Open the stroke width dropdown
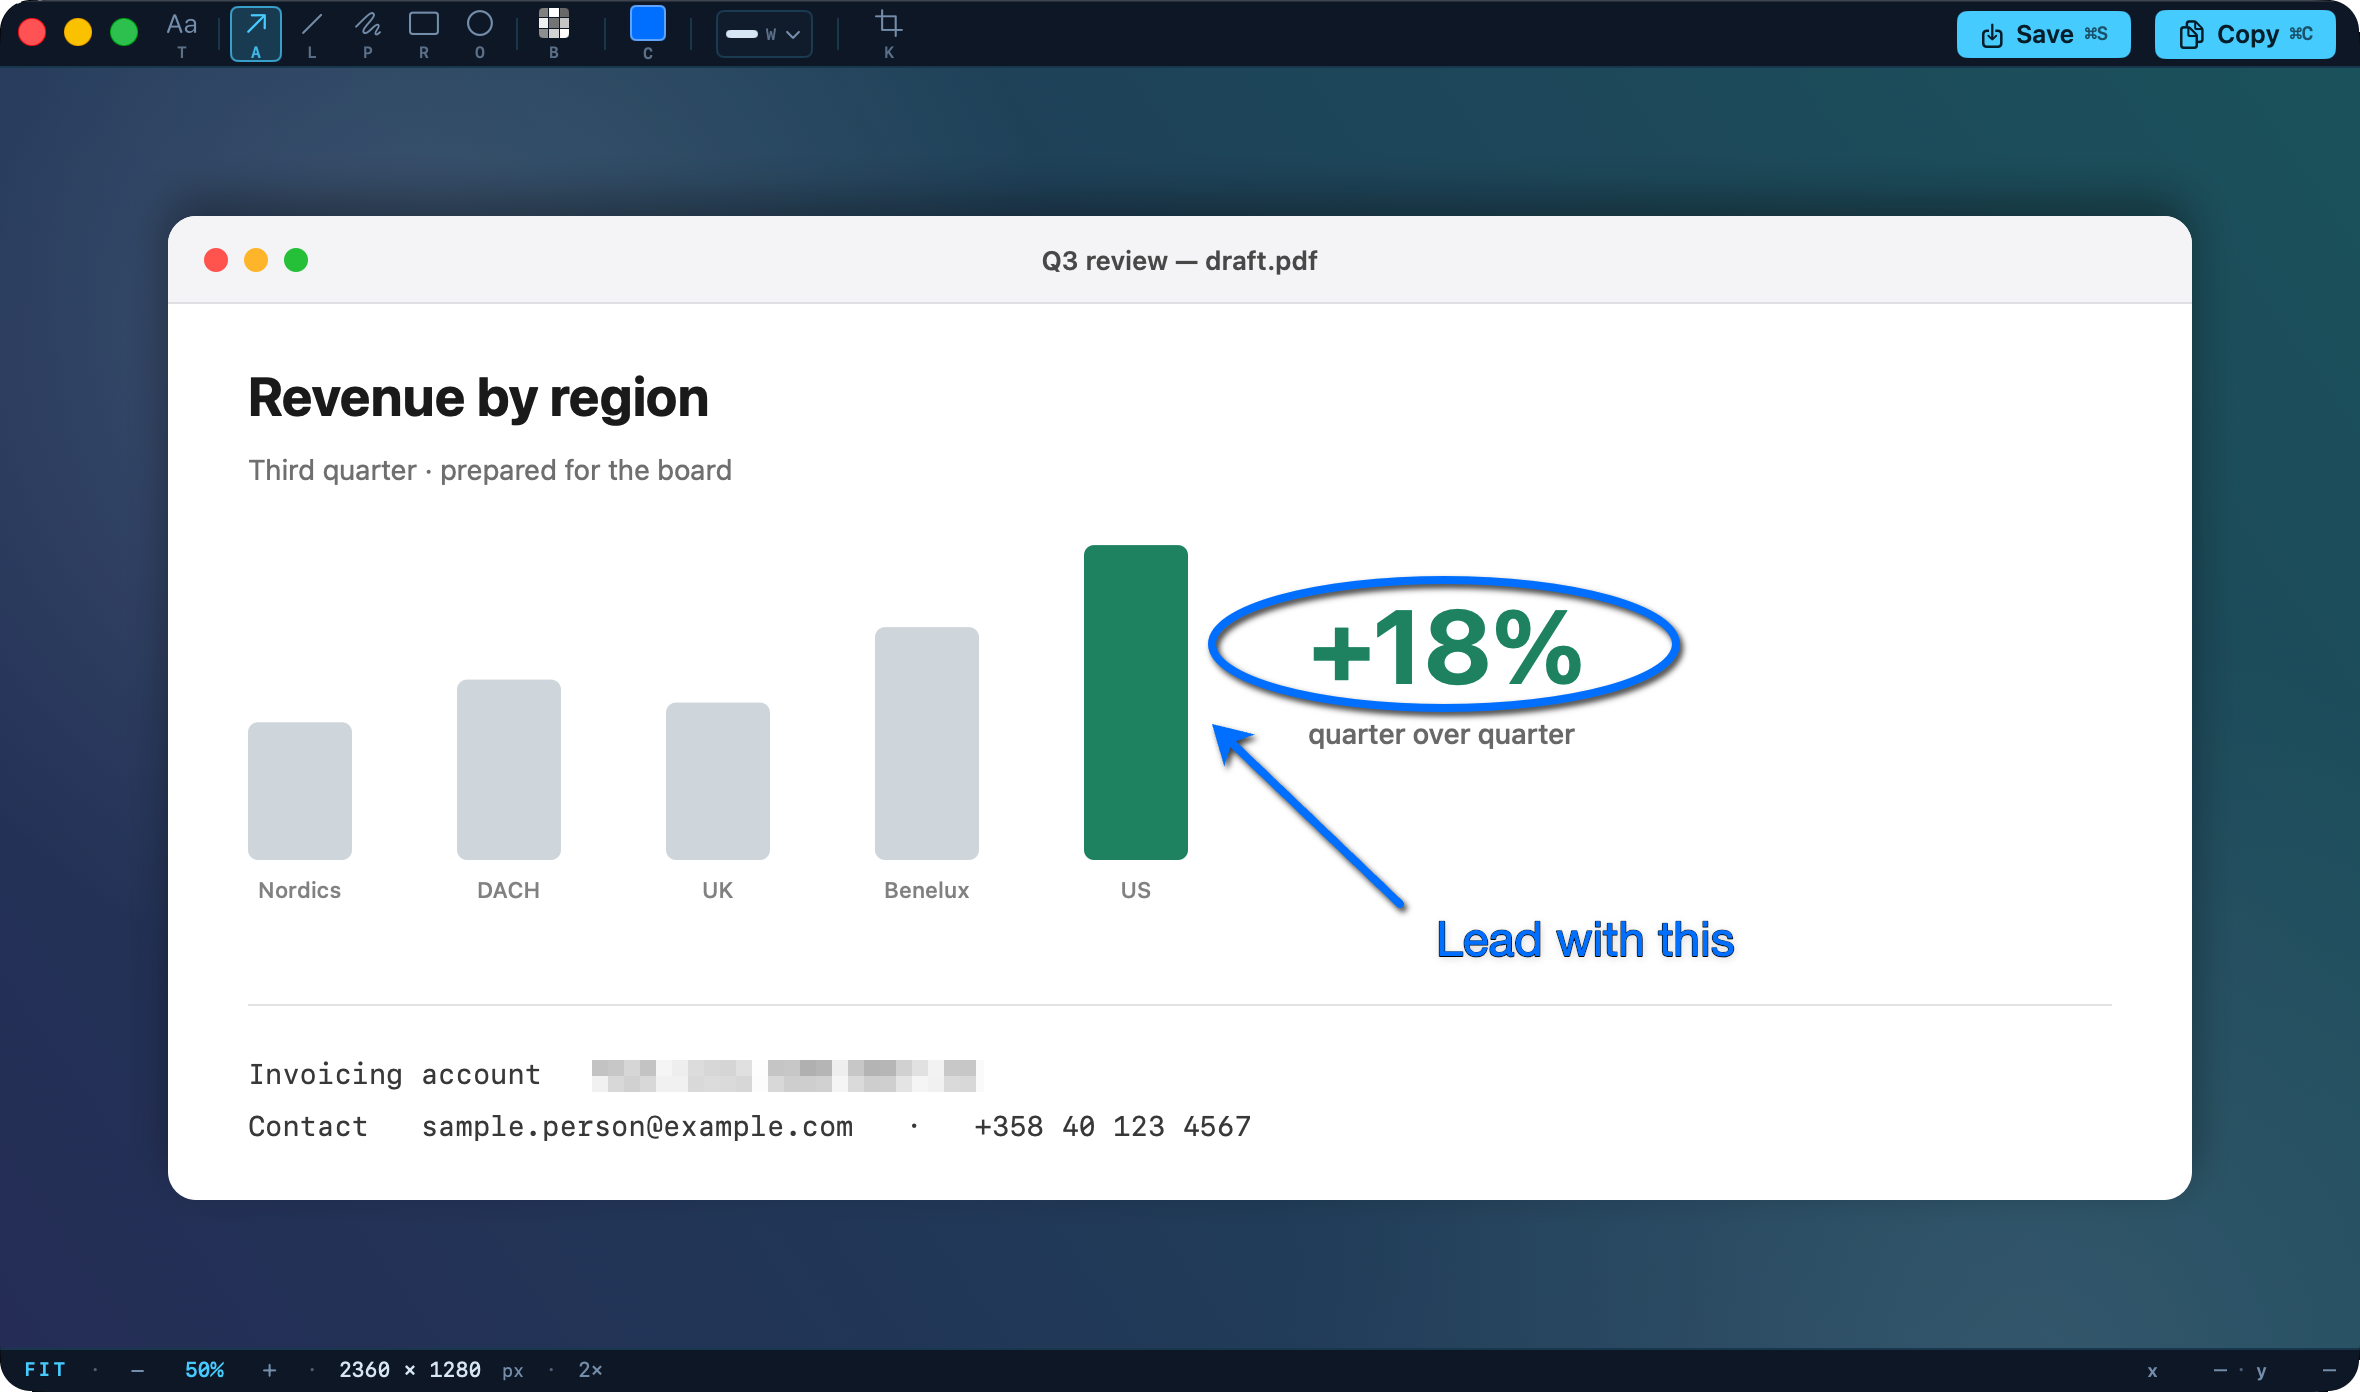The width and height of the screenshot is (2360, 1392). click(764, 34)
